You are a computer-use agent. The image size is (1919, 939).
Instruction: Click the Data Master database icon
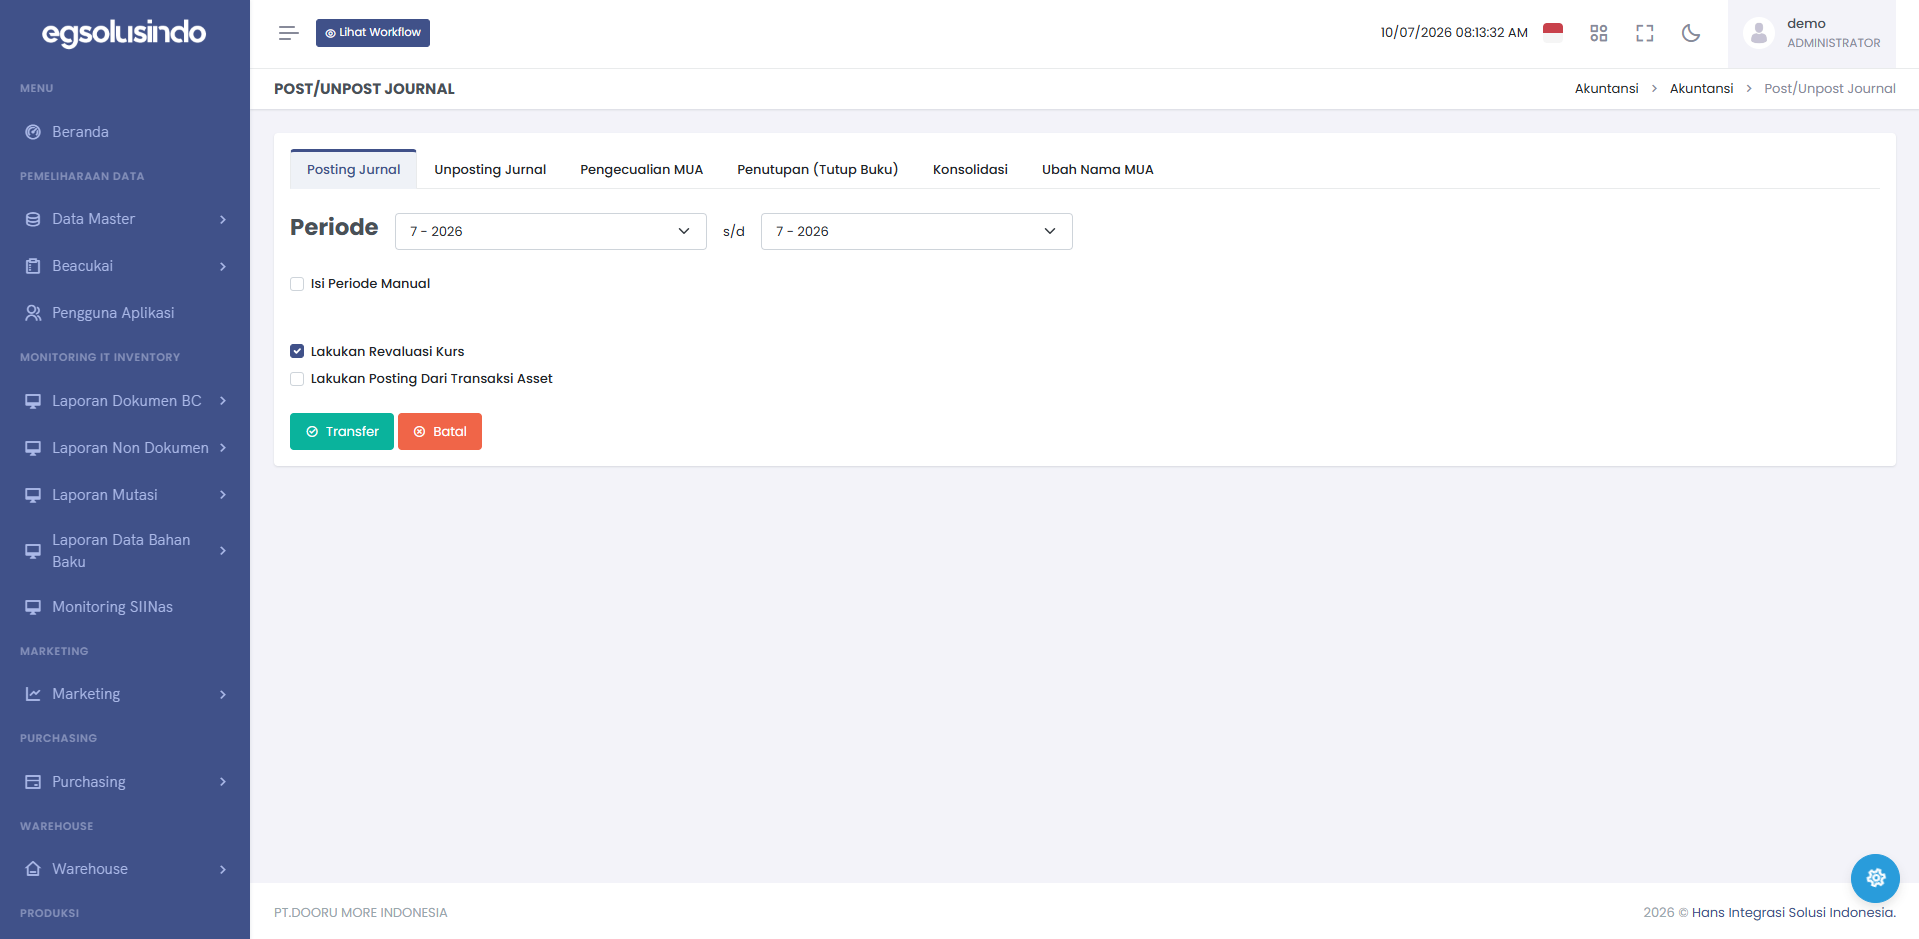point(33,219)
